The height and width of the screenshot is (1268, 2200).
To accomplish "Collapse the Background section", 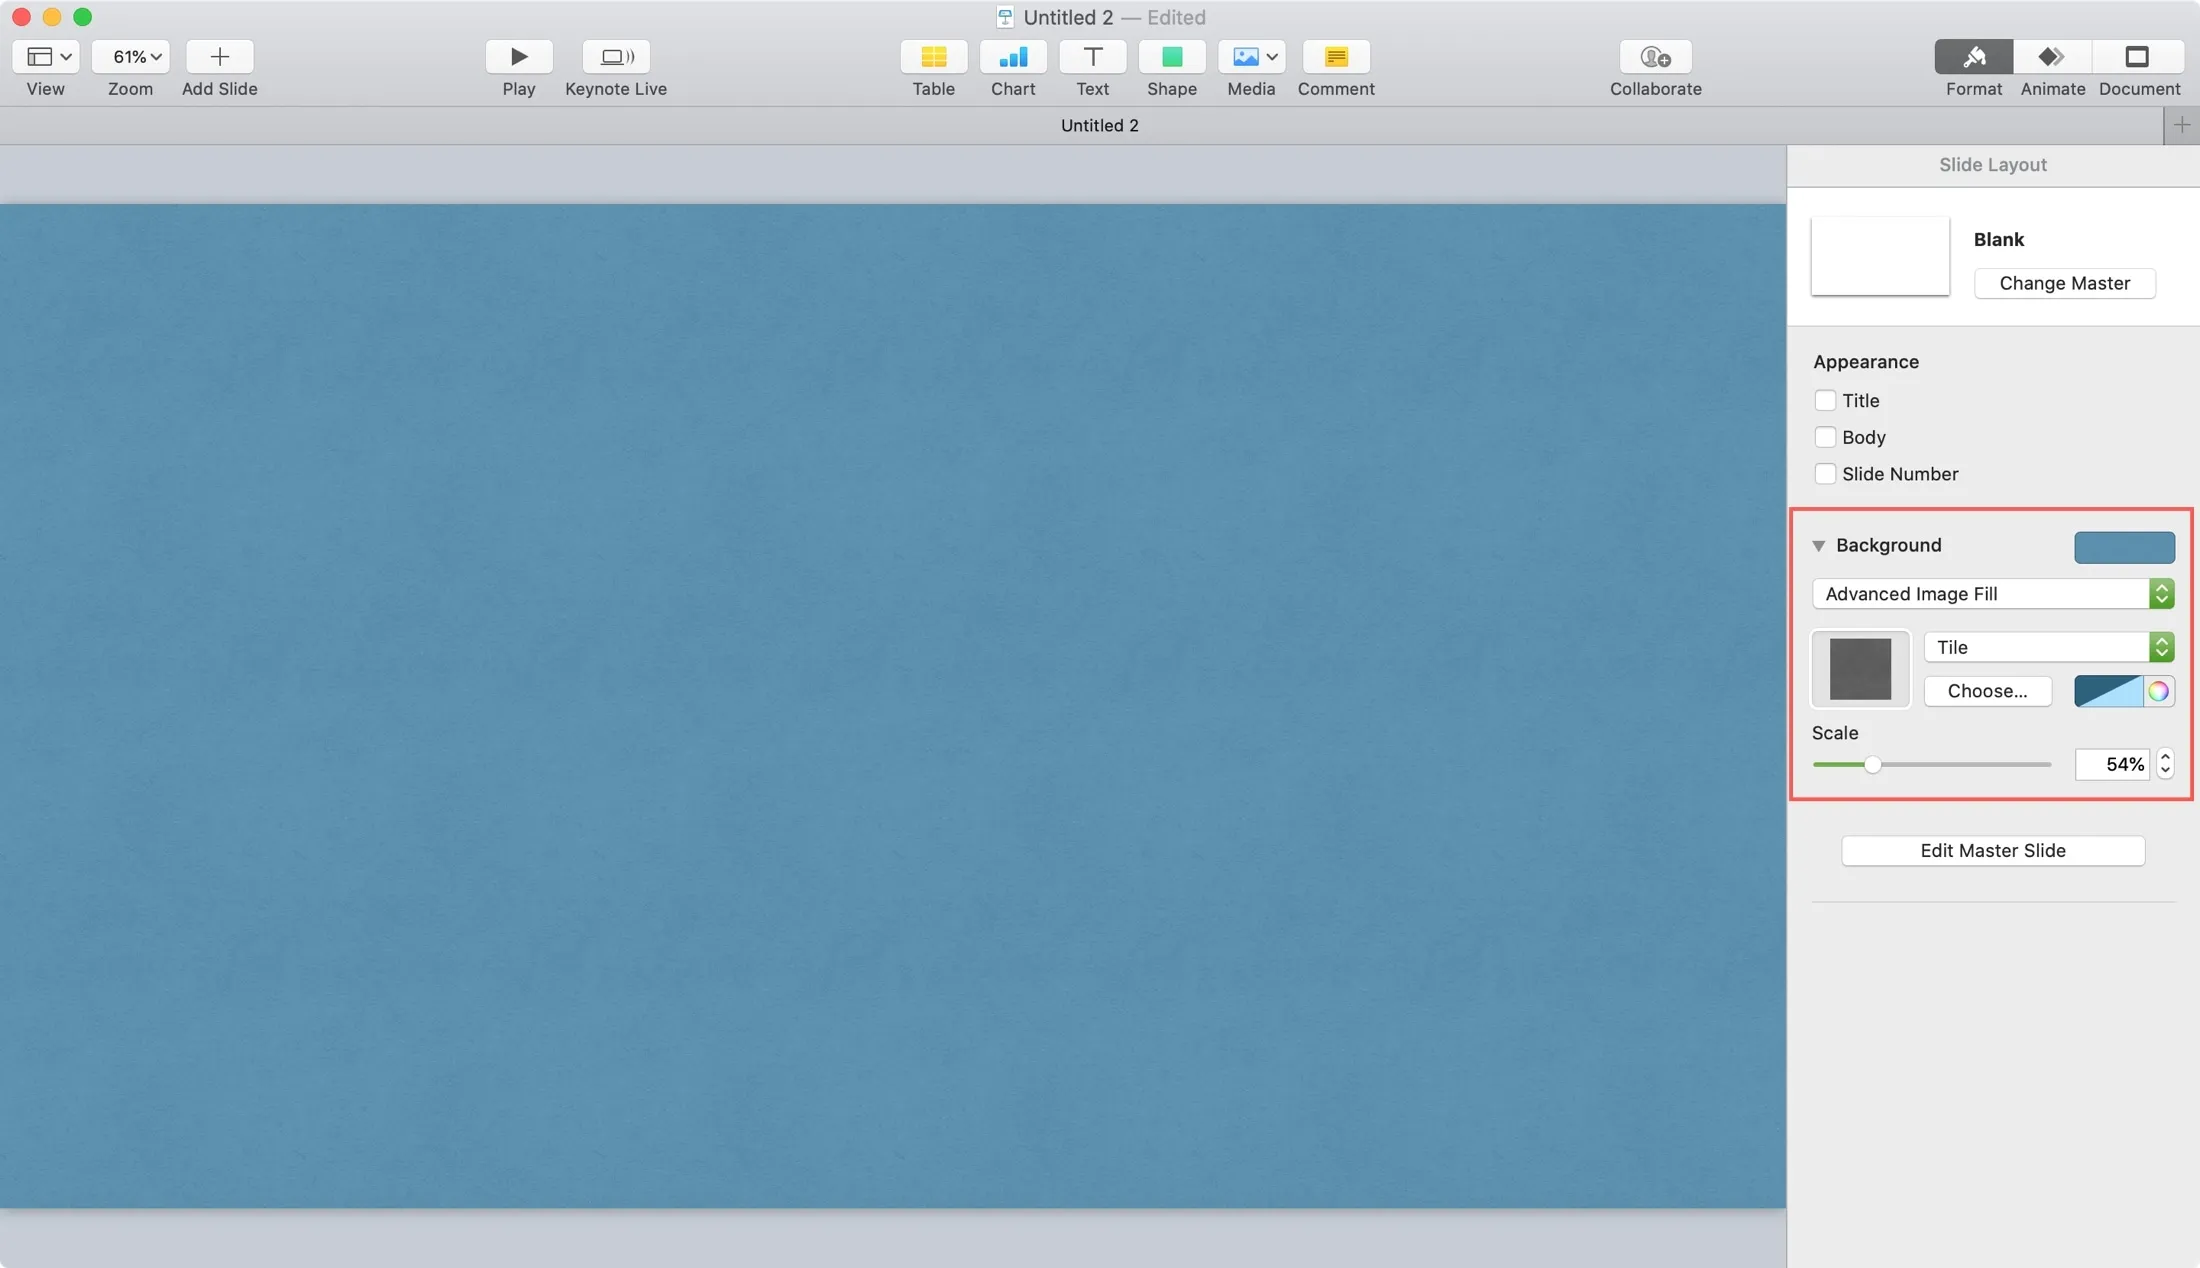I will [1820, 545].
